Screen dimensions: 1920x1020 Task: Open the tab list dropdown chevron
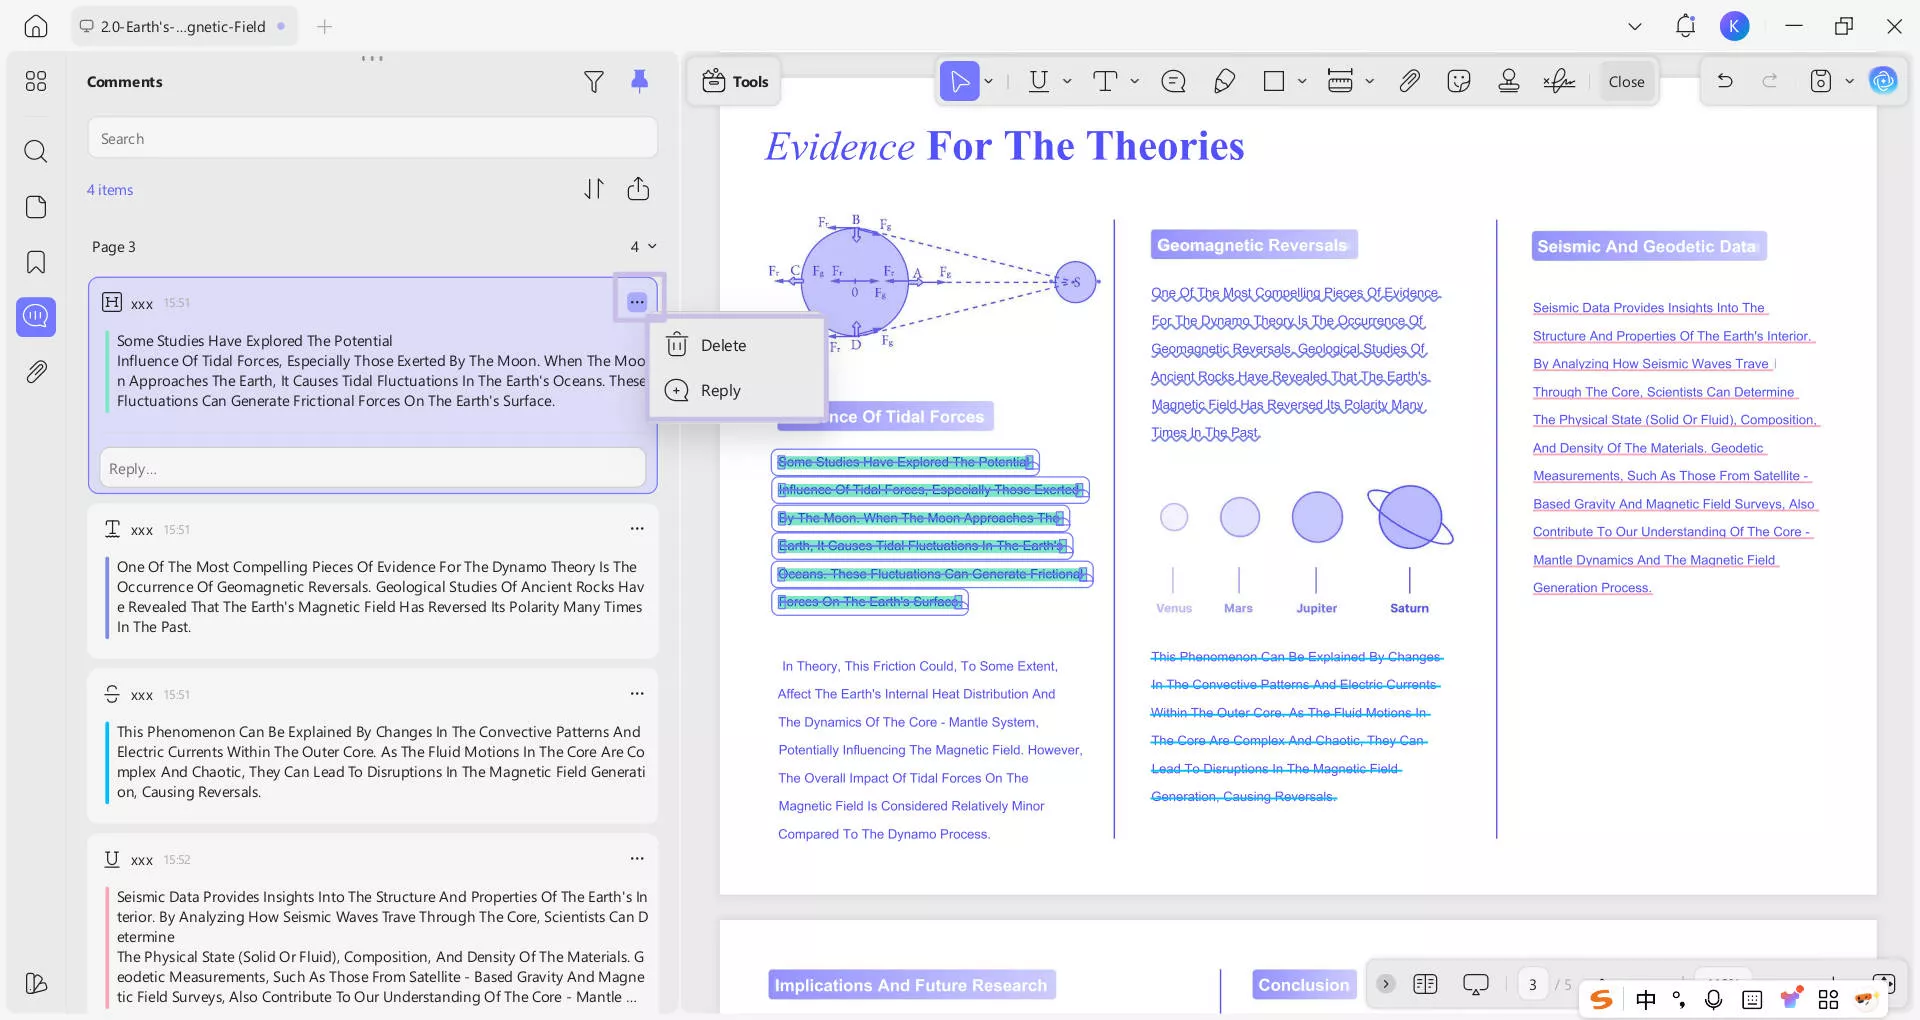[x=1635, y=27]
